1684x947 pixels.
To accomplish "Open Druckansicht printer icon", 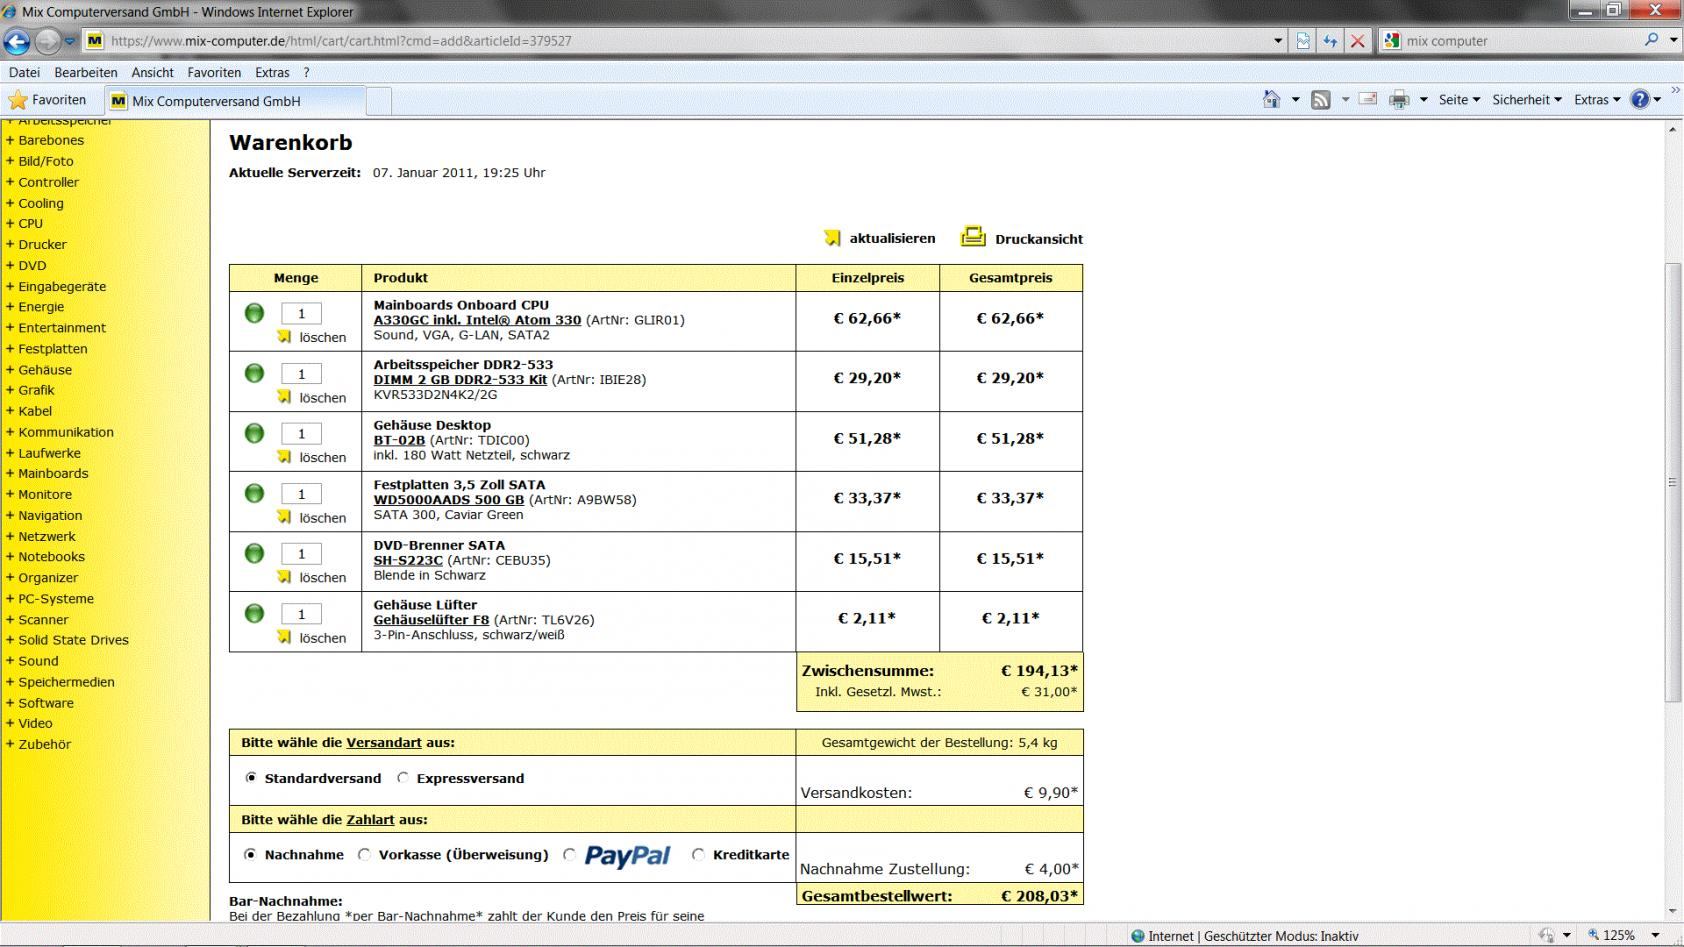I will coord(973,236).
